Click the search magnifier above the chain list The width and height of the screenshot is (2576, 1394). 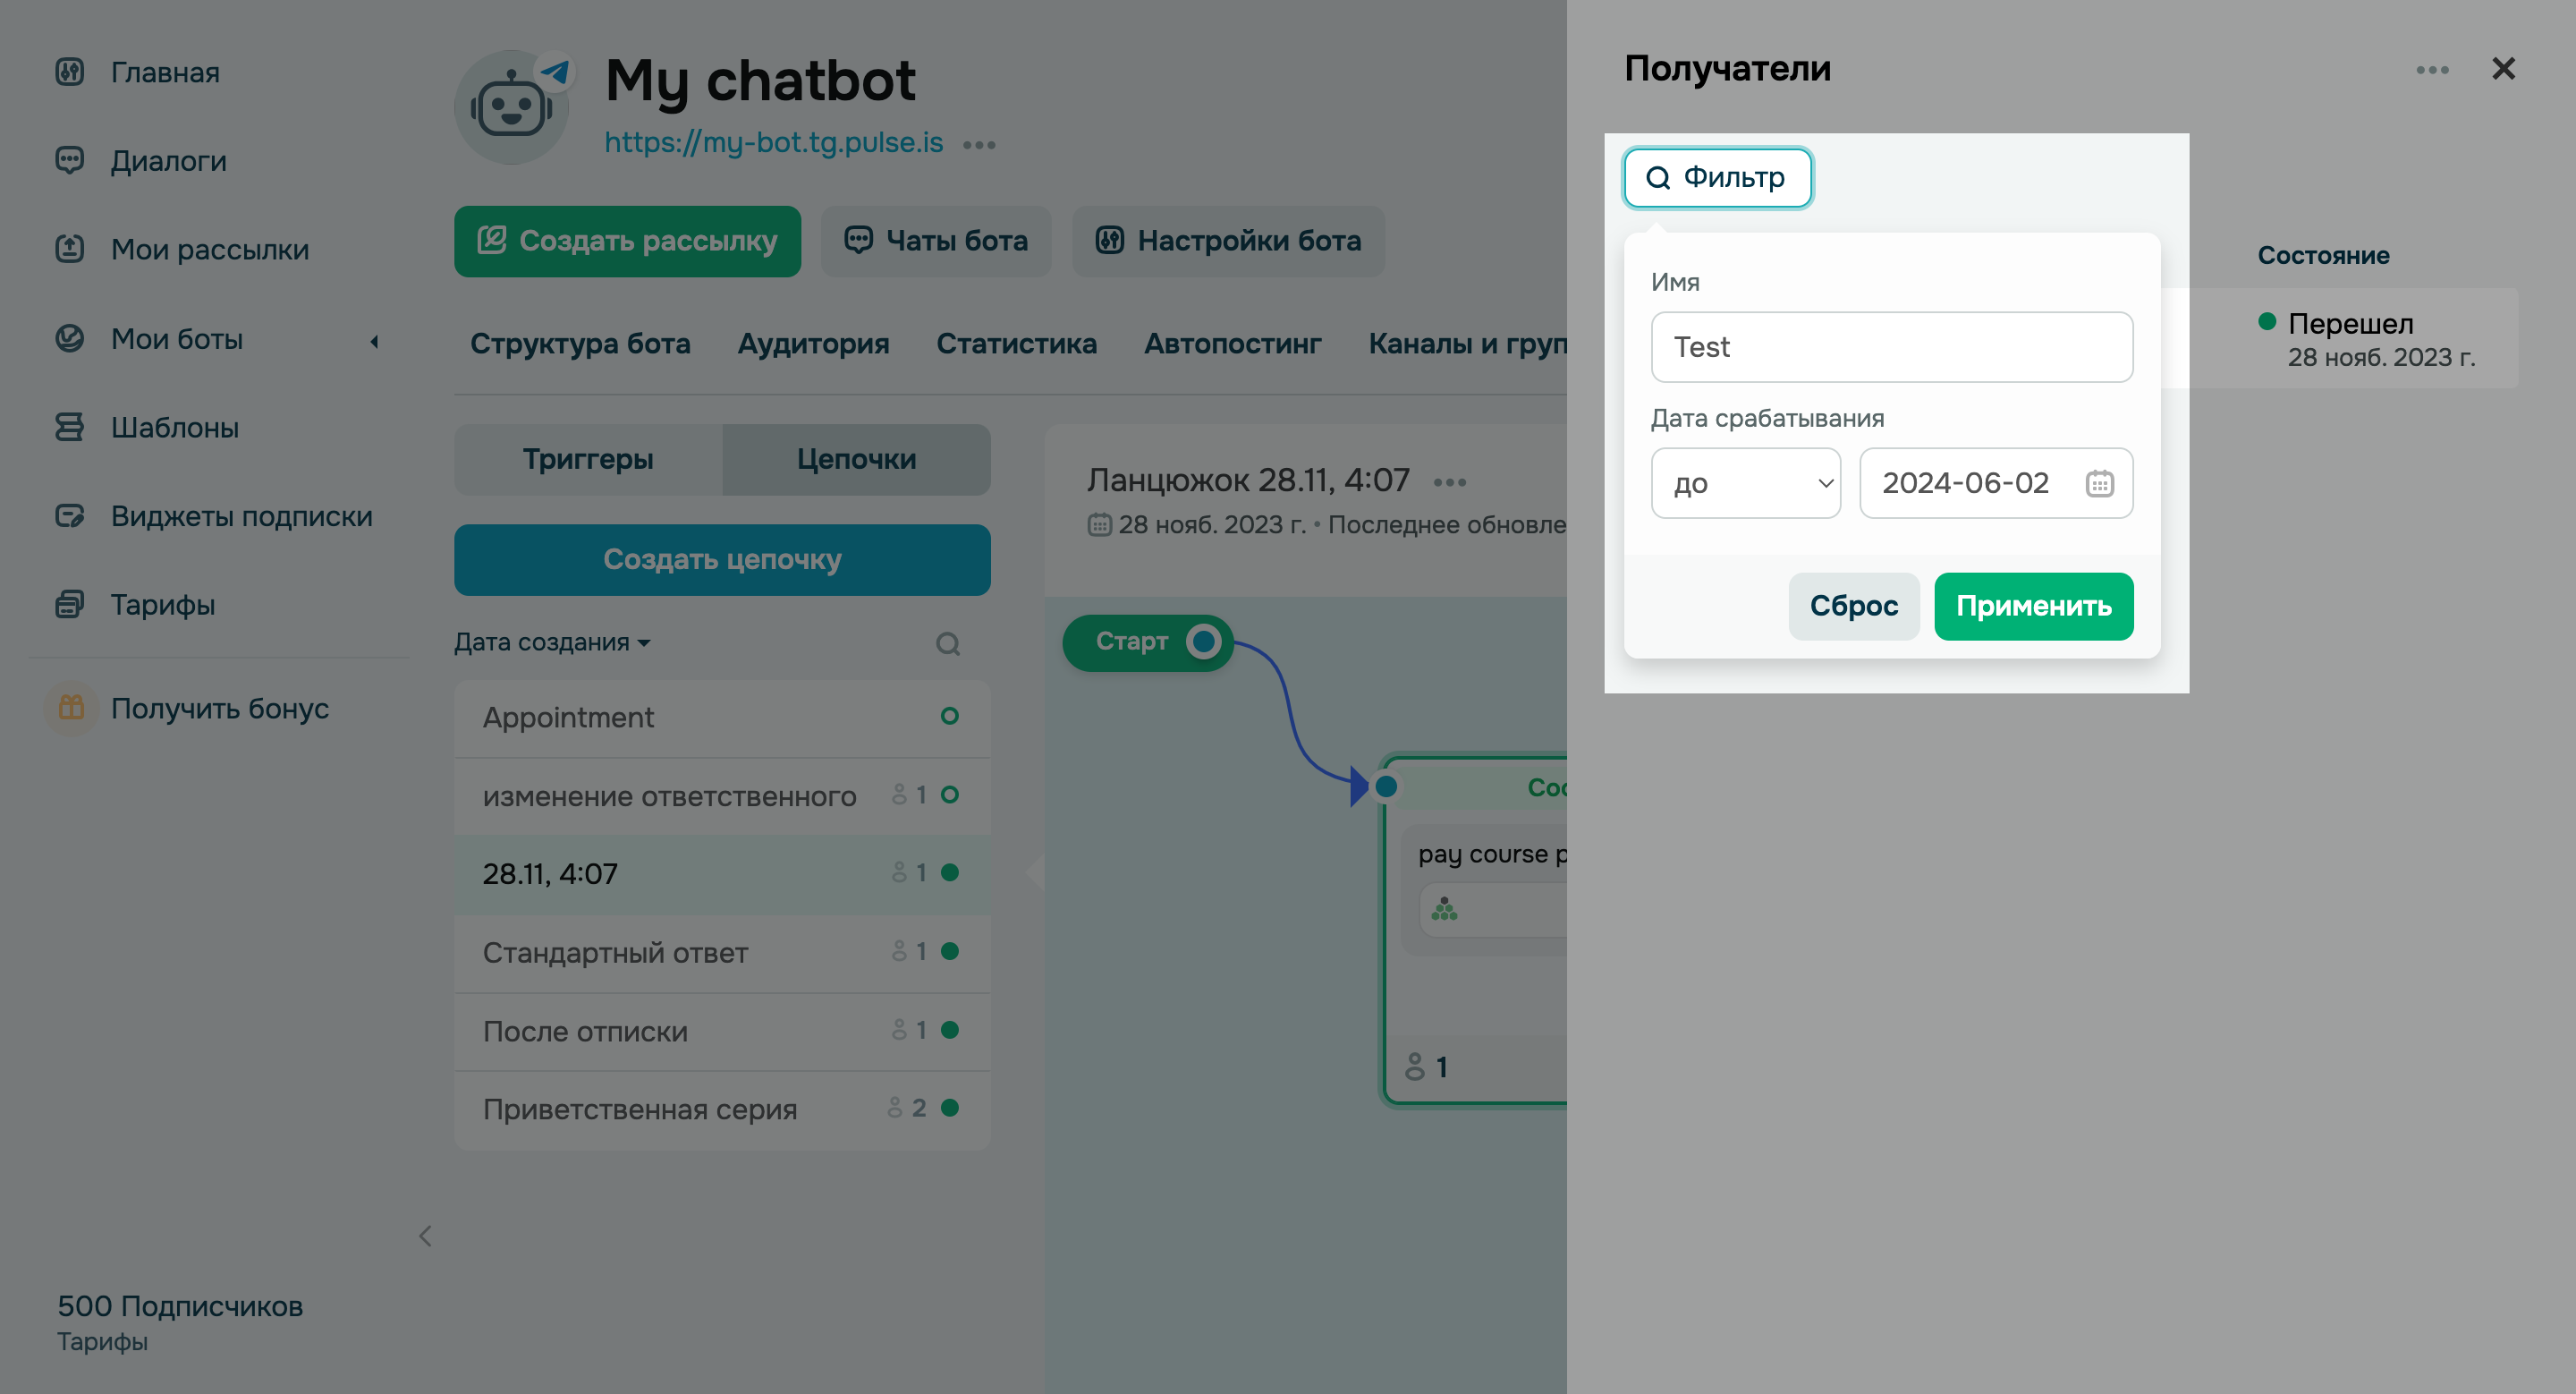(x=948, y=643)
